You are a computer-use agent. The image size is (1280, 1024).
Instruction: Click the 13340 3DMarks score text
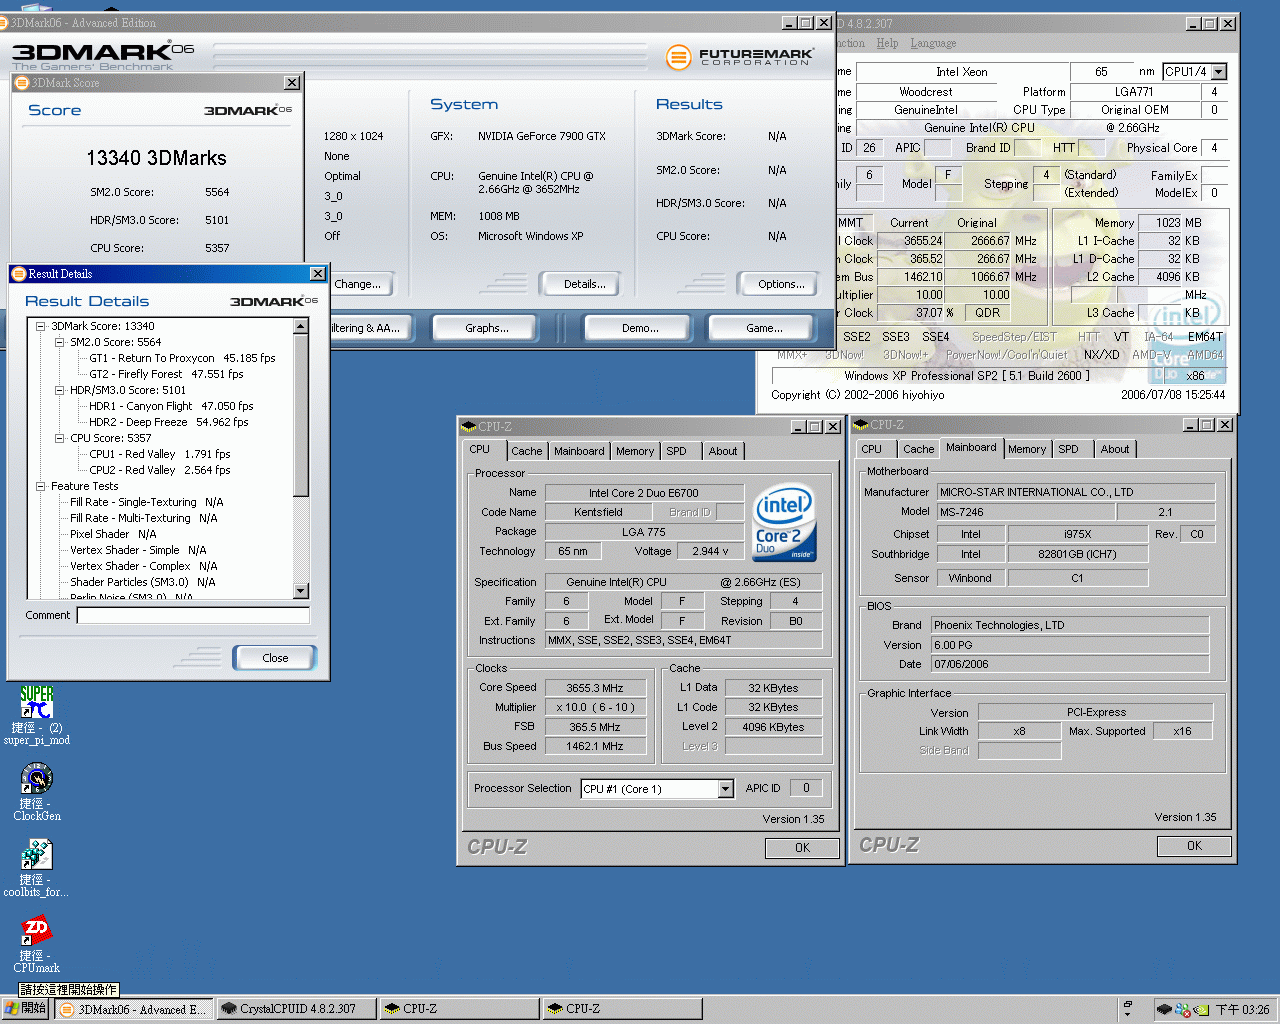[x=157, y=158]
